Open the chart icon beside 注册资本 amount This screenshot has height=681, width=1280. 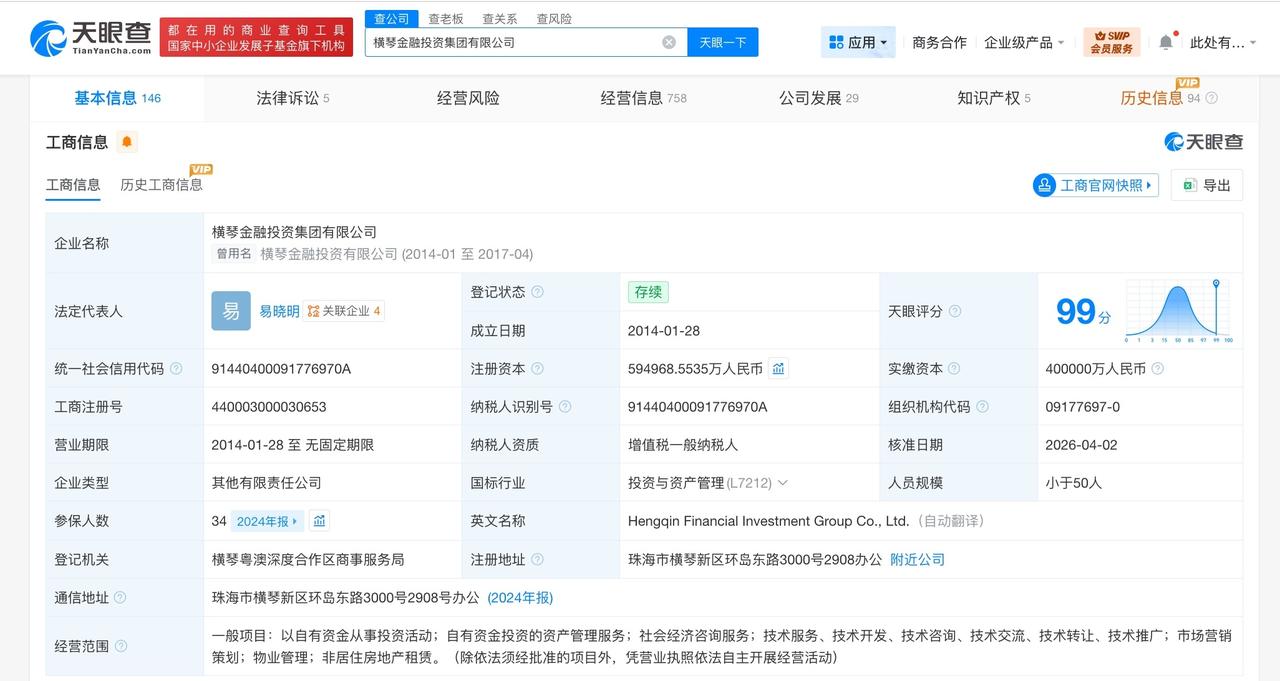coord(778,368)
